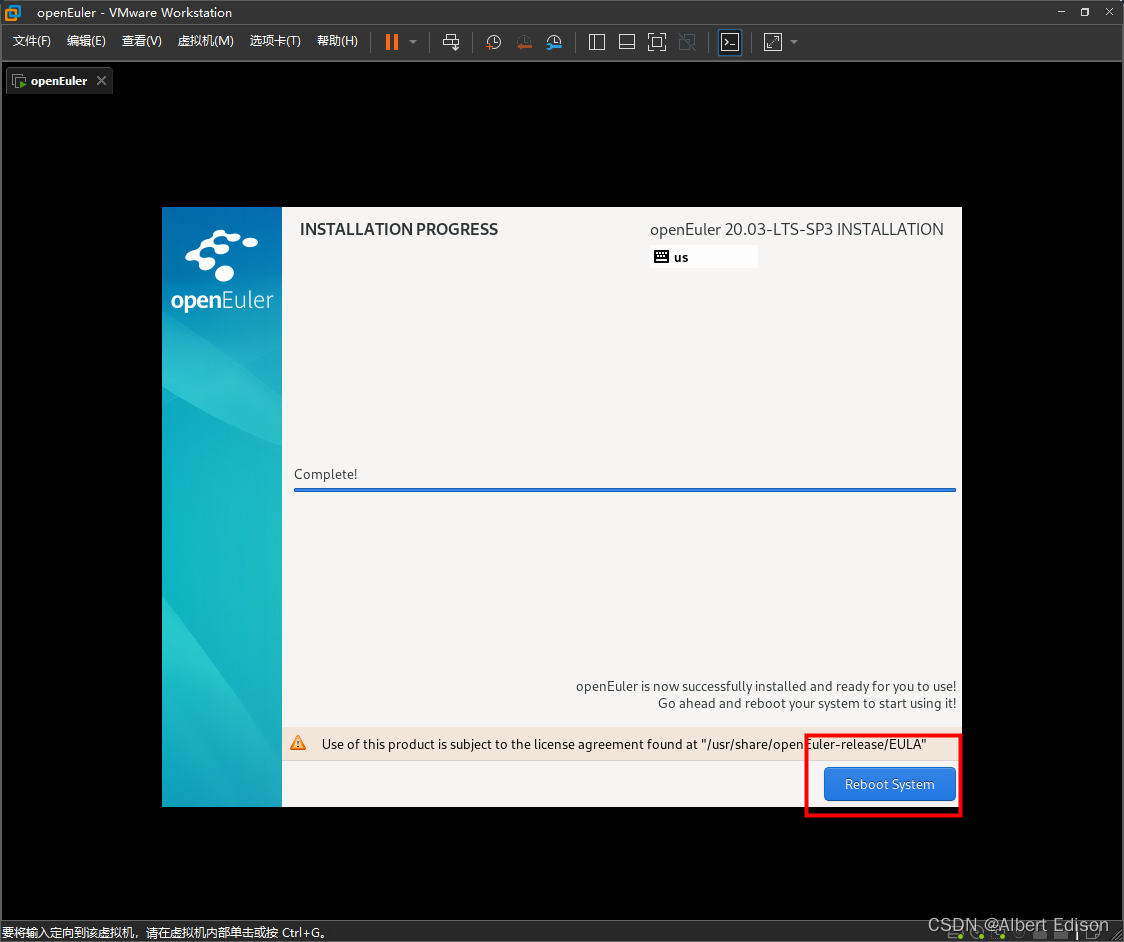Open the stretch mode dropdown arrow
1124x942 pixels.
click(x=793, y=42)
